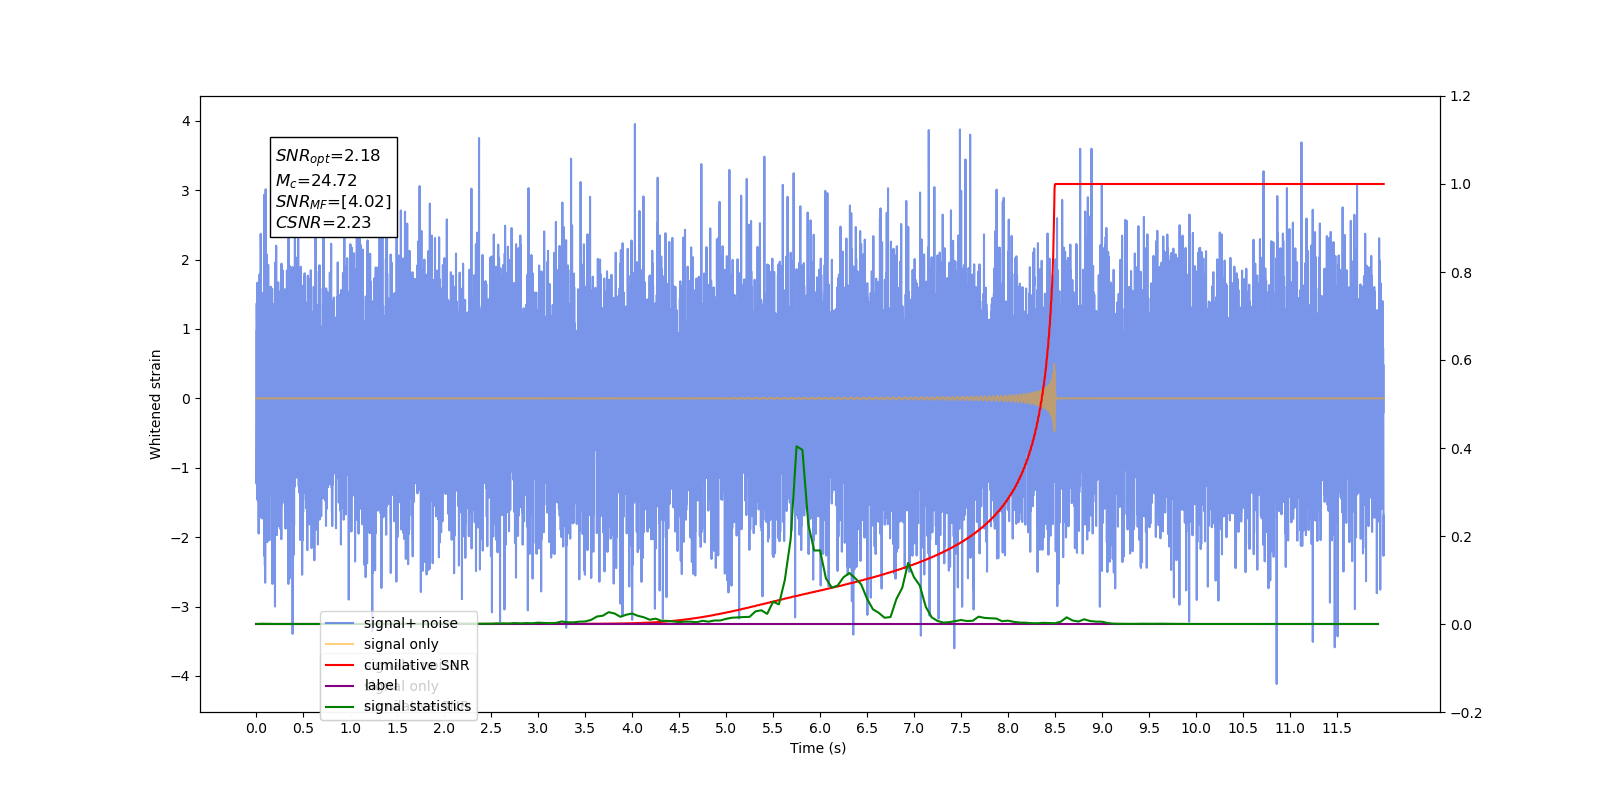Click the 6.0 tick label on the time axis
1600x800 pixels.
pyautogui.click(x=820, y=728)
